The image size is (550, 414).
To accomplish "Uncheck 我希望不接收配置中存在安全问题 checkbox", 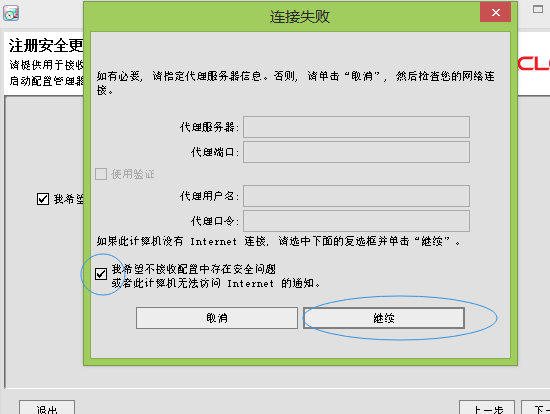I will pos(101,274).
